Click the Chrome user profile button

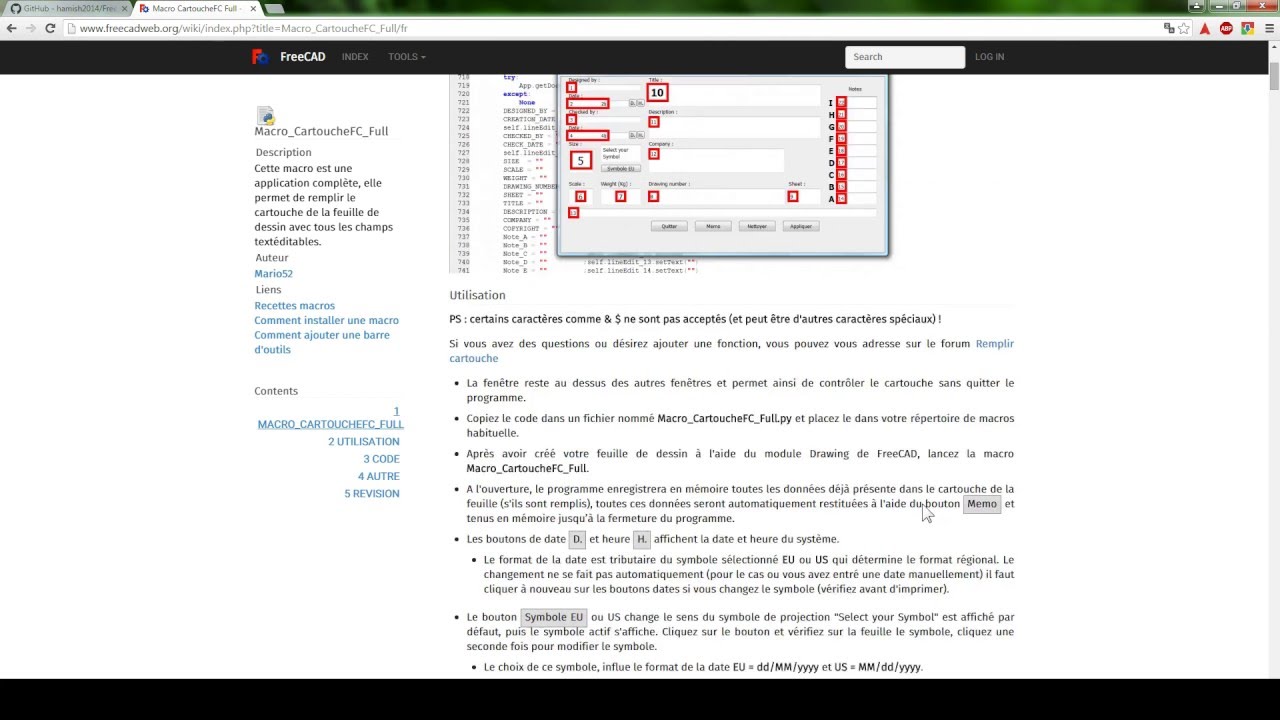pos(1196,6)
